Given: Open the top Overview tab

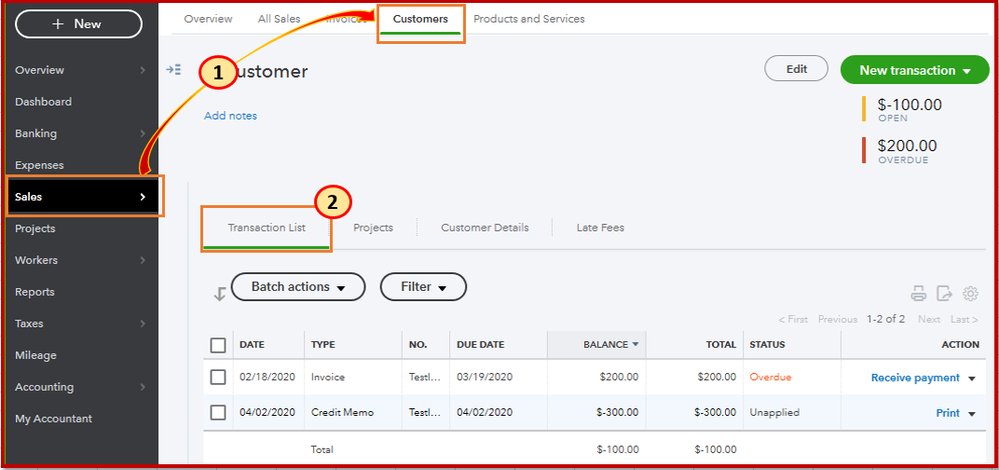Looking at the screenshot, I should 208,19.
